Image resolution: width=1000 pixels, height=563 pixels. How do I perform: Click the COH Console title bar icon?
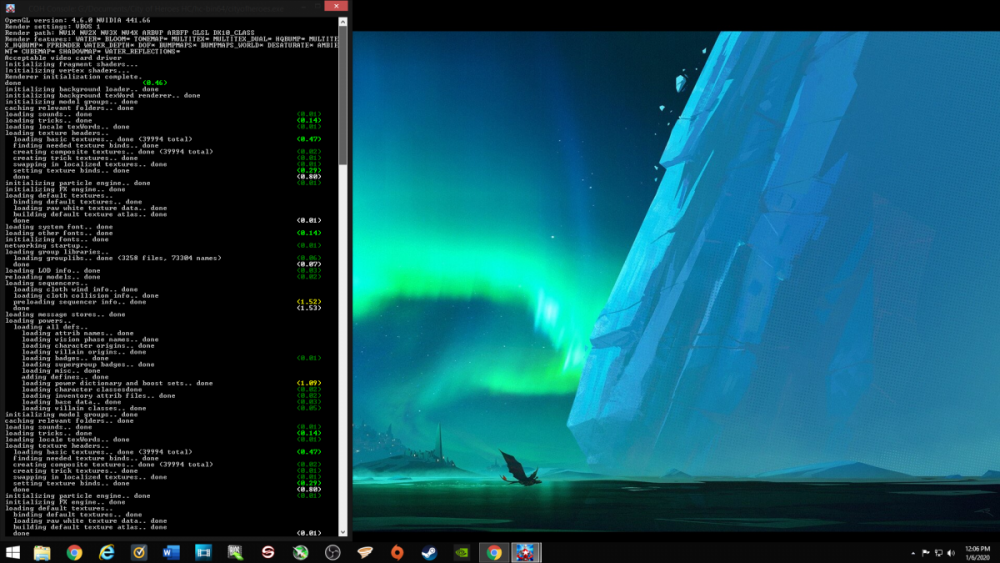(10, 8)
